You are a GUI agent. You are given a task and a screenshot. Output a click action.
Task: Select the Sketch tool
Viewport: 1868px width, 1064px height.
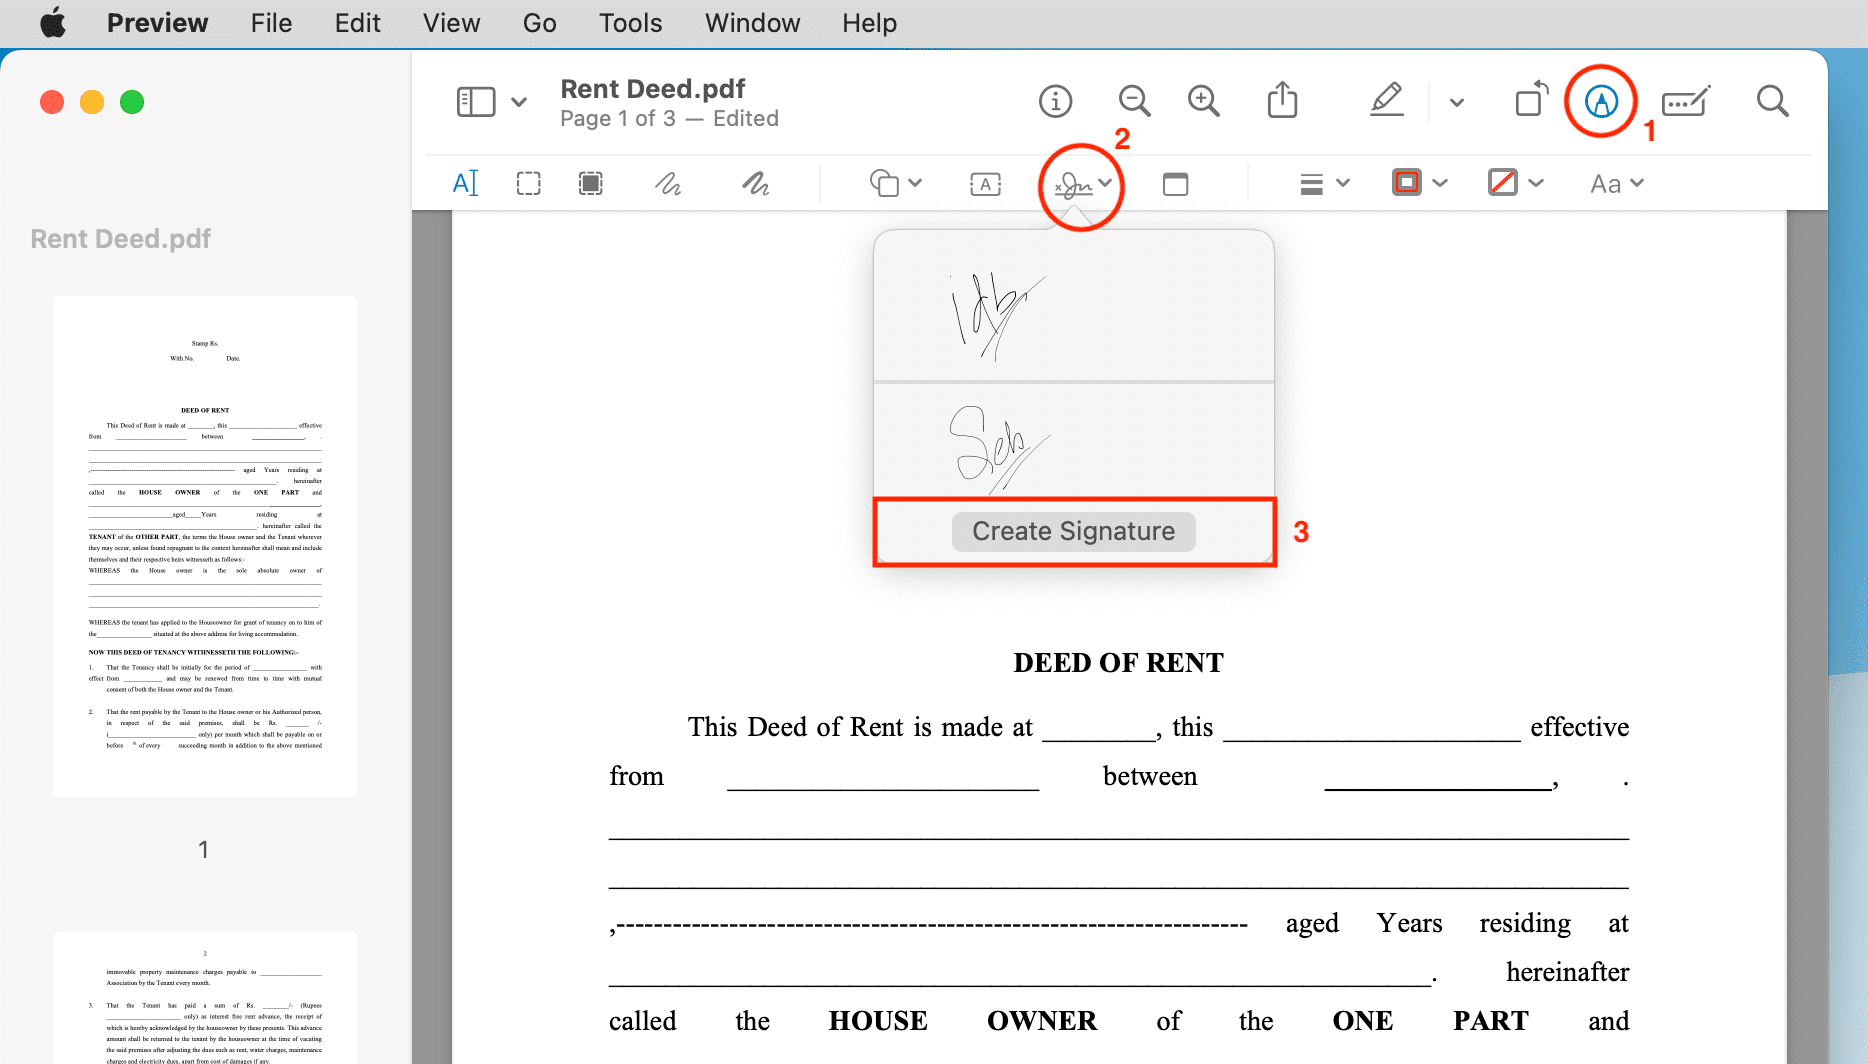[668, 183]
